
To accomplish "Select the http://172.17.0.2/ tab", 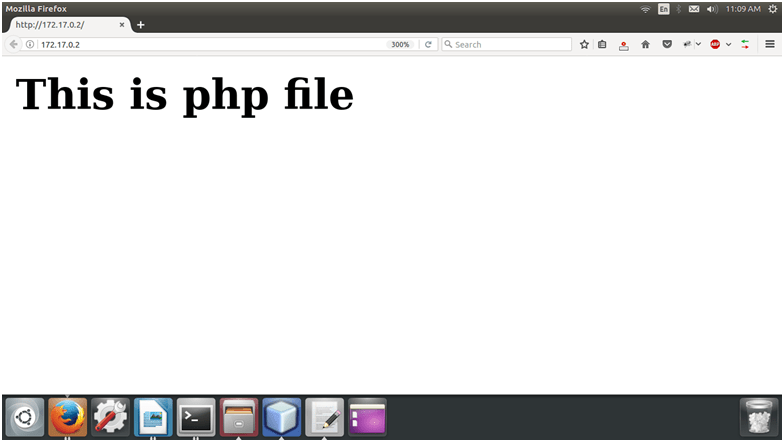I will (x=66, y=24).
